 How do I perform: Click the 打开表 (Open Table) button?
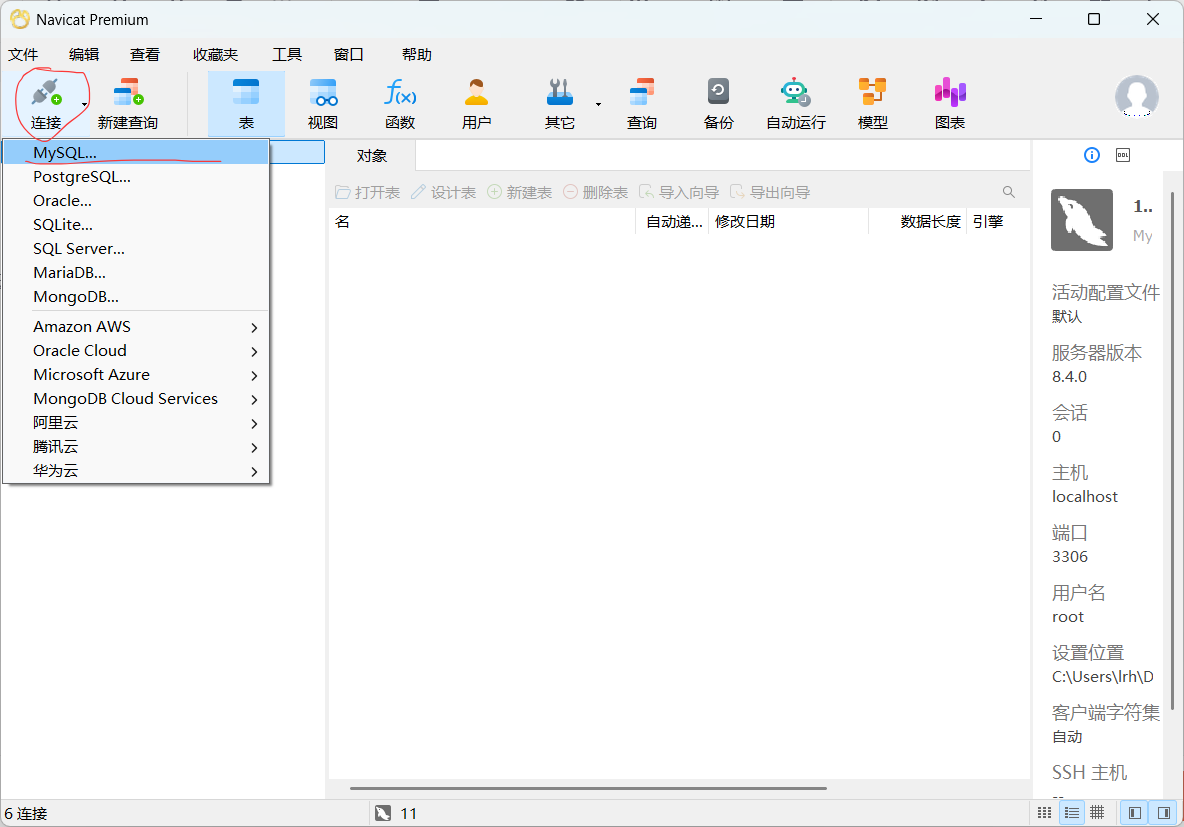pos(368,193)
